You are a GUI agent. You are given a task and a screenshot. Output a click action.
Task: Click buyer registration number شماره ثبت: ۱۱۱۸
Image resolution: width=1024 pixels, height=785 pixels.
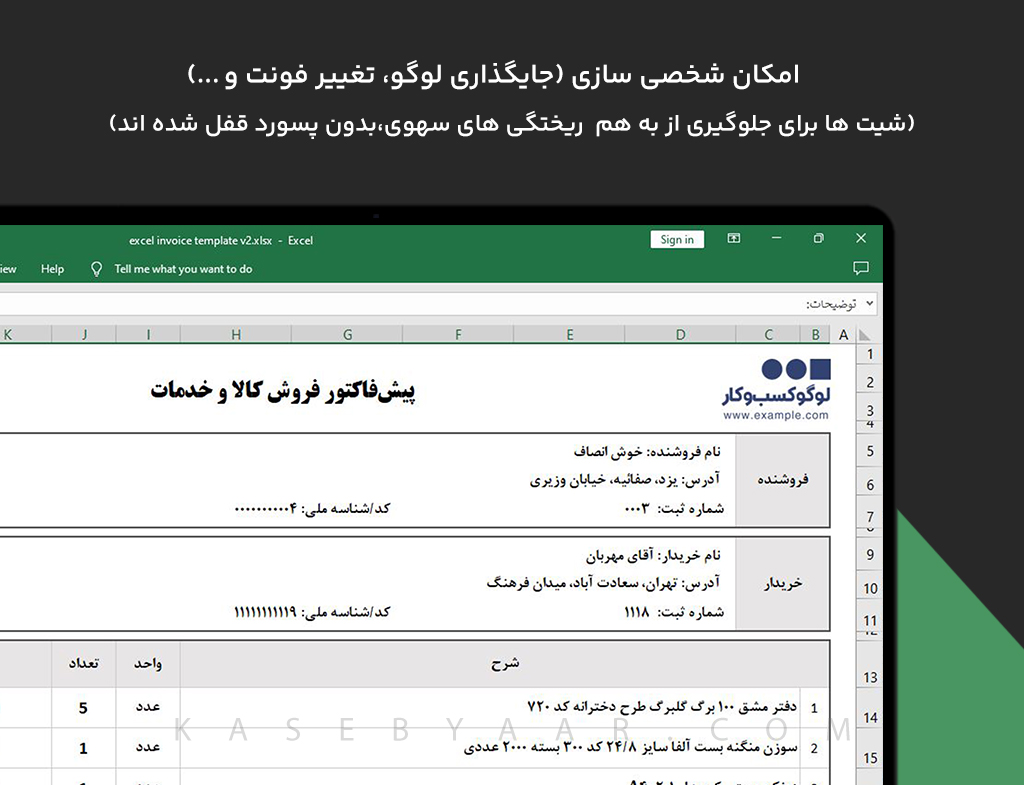tap(674, 612)
